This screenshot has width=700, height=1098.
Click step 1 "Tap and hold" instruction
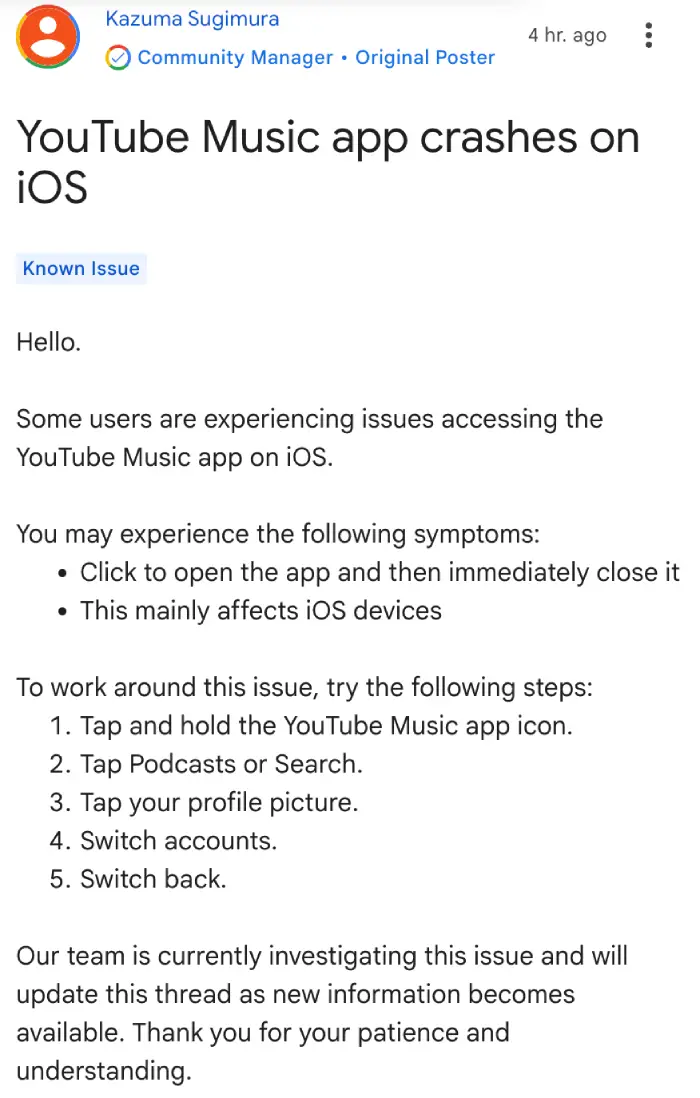[325, 725]
